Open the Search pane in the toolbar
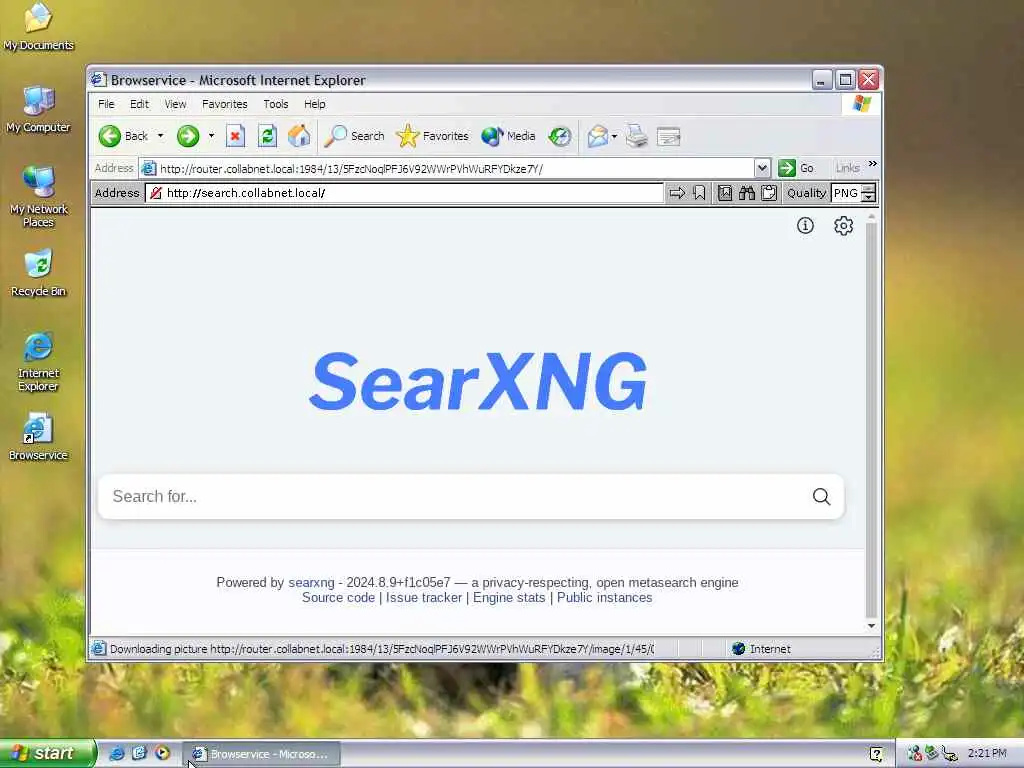The width and height of the screenshot is (1024, 768). click(x=355, y=136)
